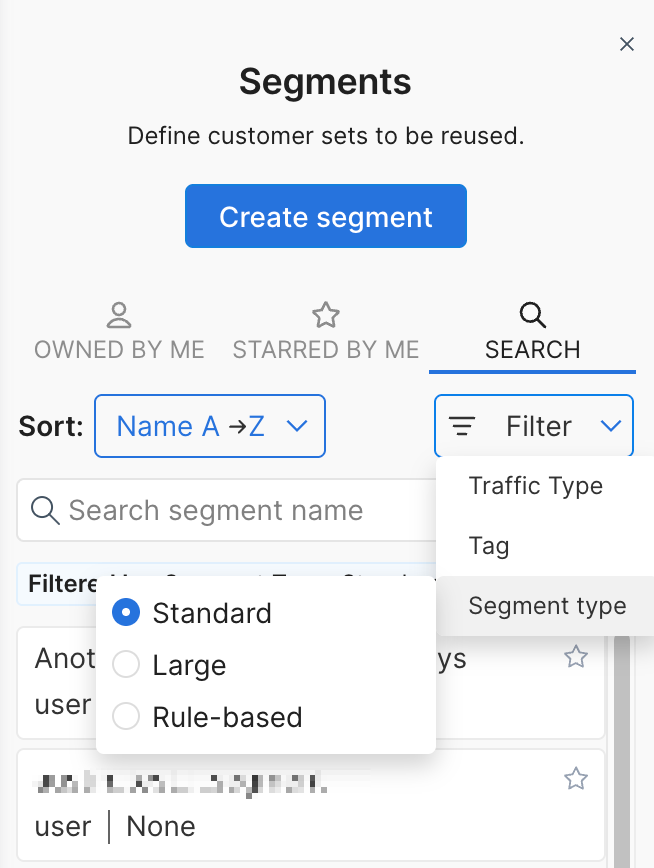Select the Standard segment type radio
This screenshot has height=868, width=654.
coord(126,613)
